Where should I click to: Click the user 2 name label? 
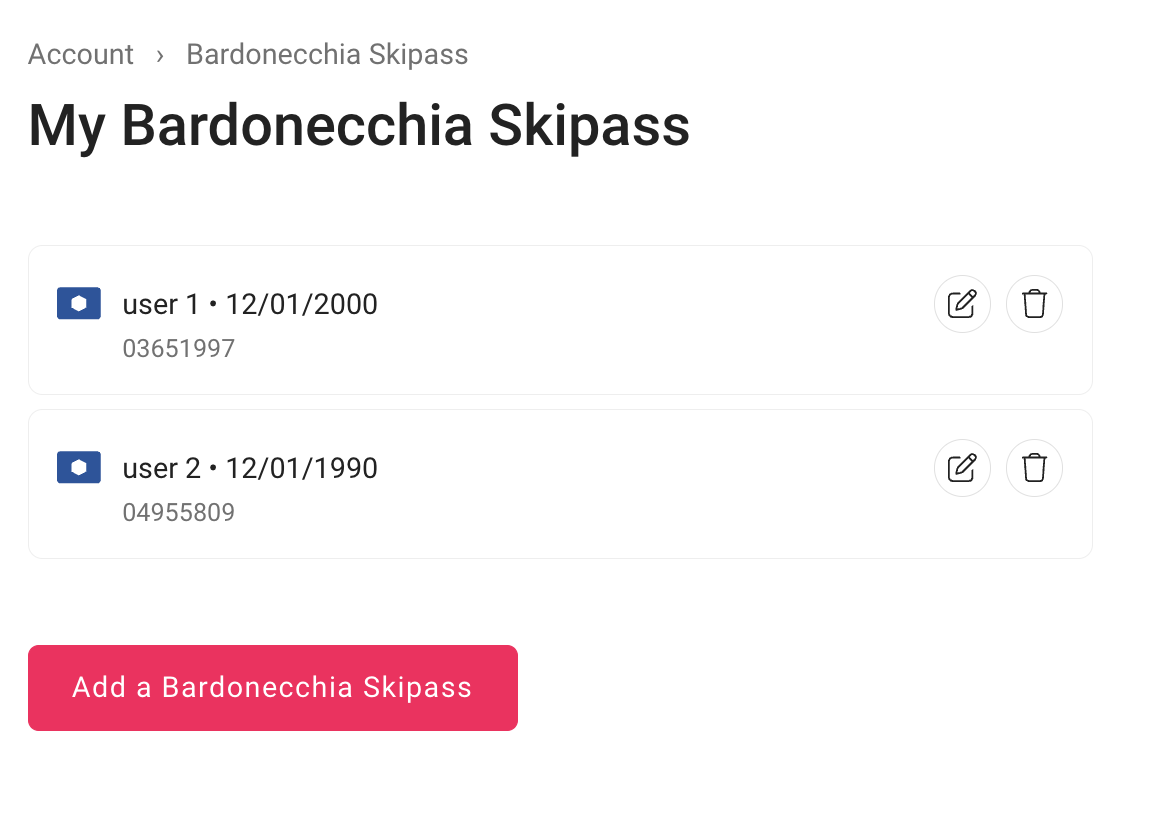(x=162, y=469)
